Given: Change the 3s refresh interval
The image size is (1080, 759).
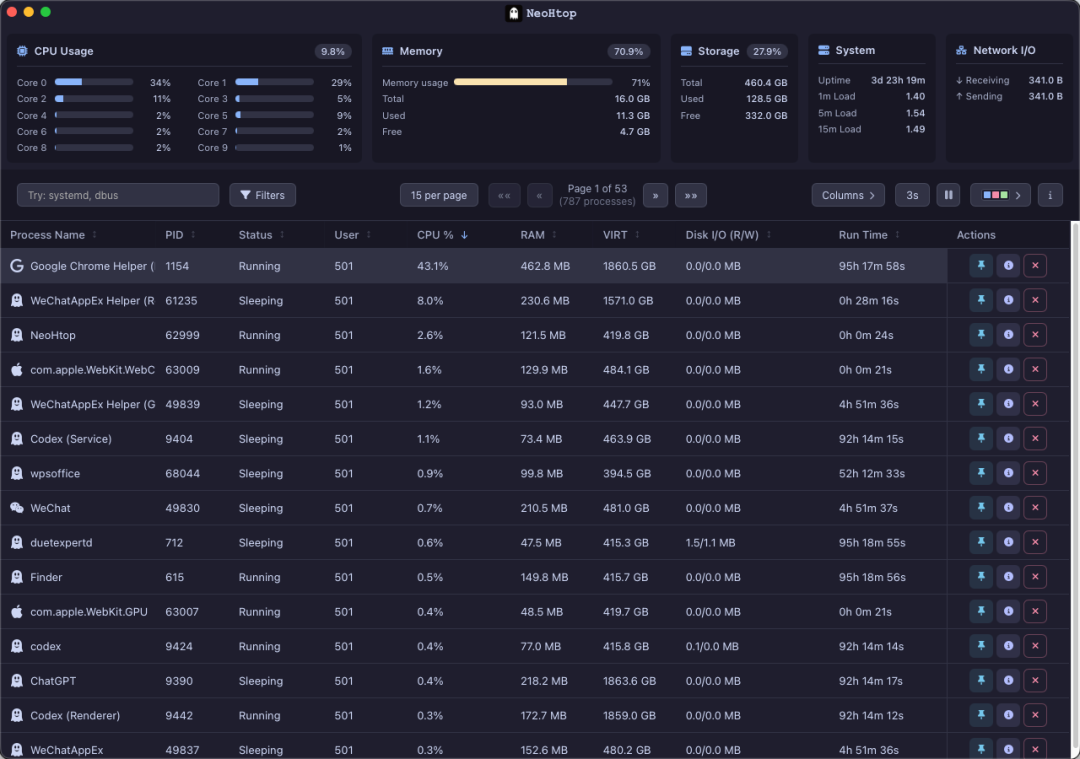Looking at the screenshot, I should pyautogui.click(x=912, y=195).
